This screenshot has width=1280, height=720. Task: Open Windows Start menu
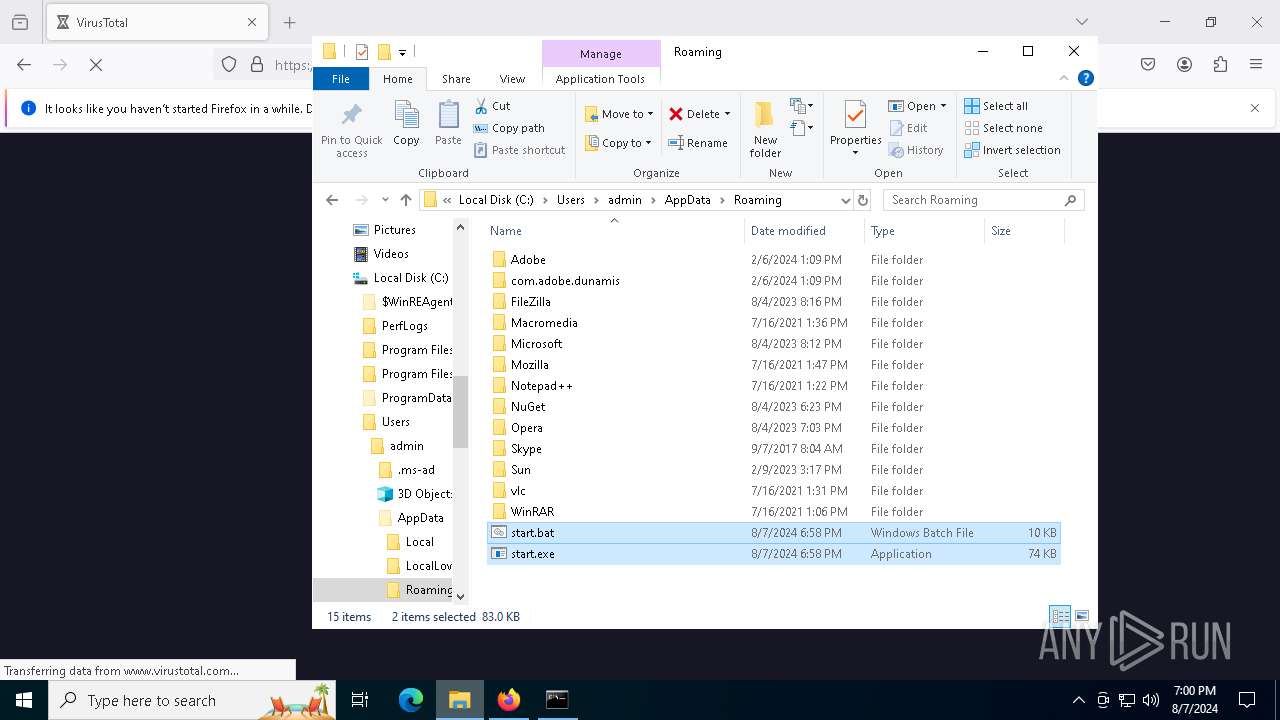coord(24,700)
